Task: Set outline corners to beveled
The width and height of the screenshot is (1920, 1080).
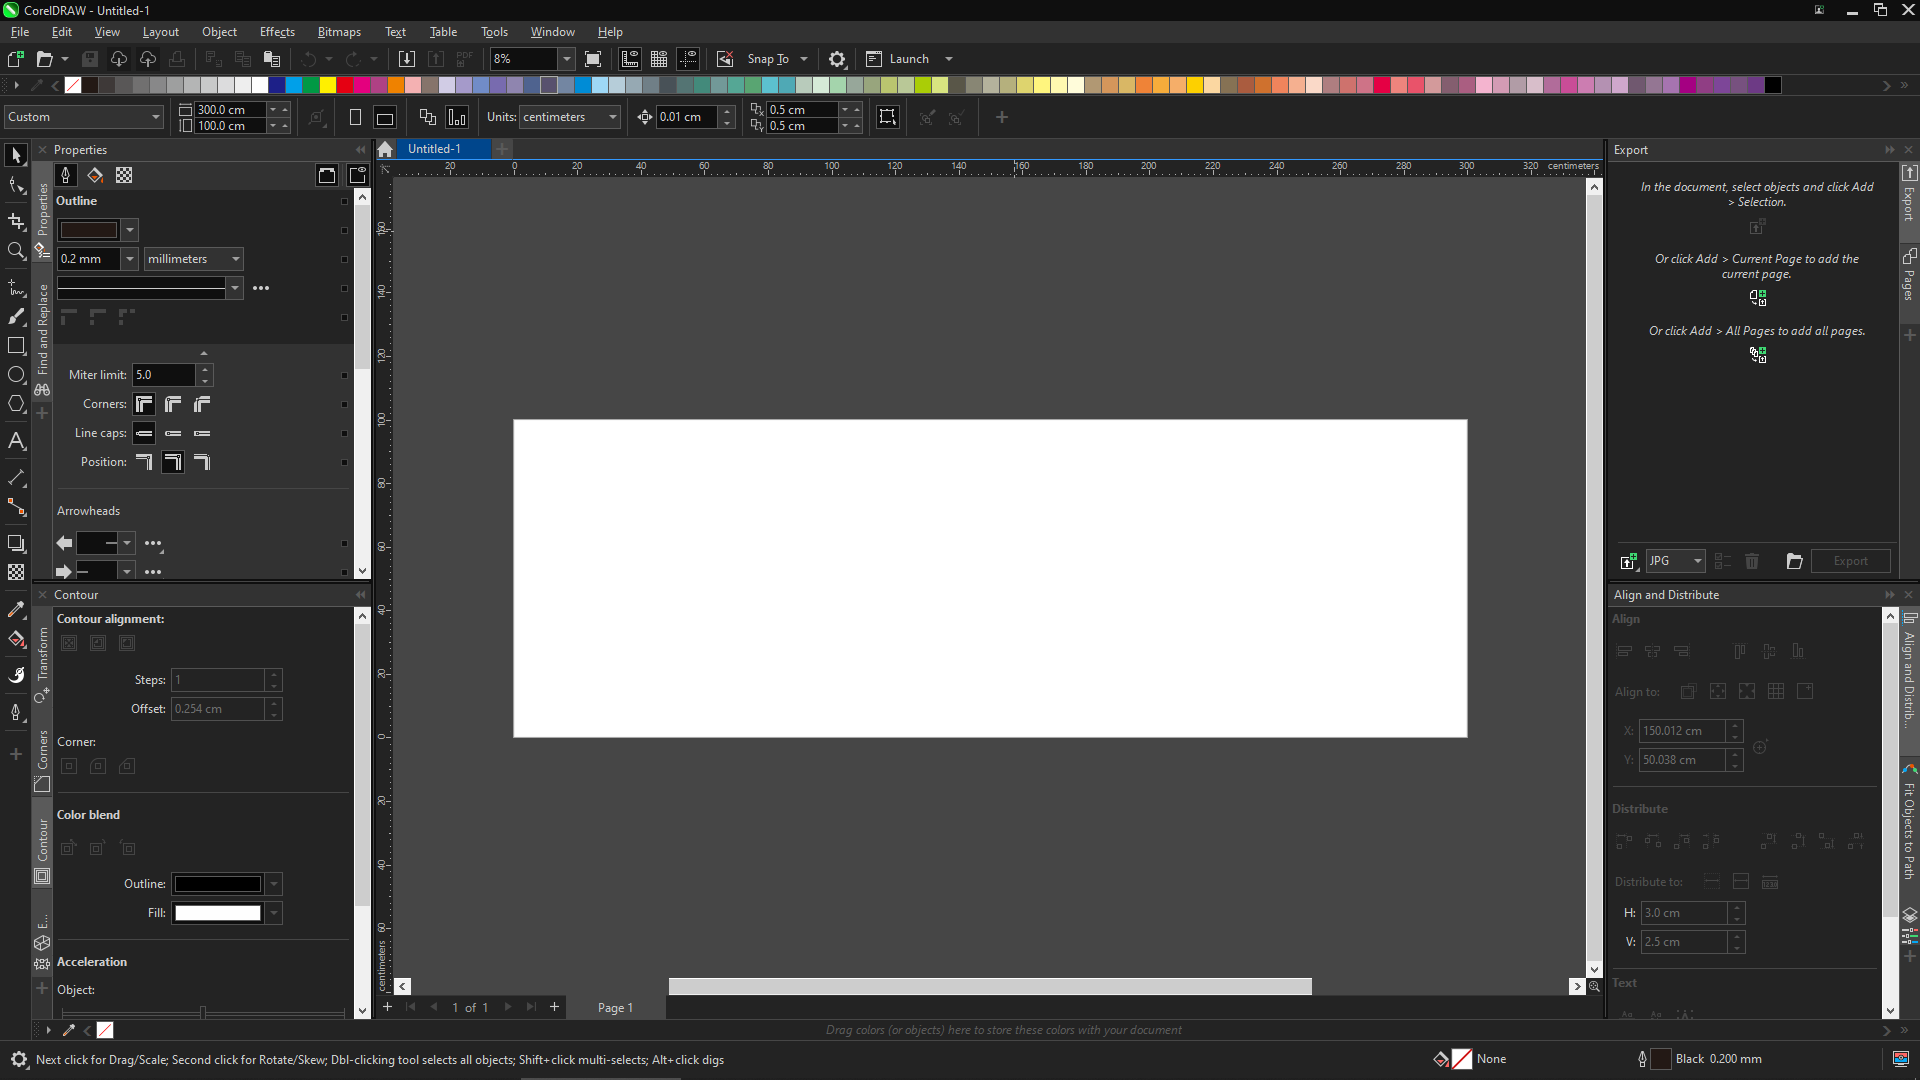Action: coord(202,404)
